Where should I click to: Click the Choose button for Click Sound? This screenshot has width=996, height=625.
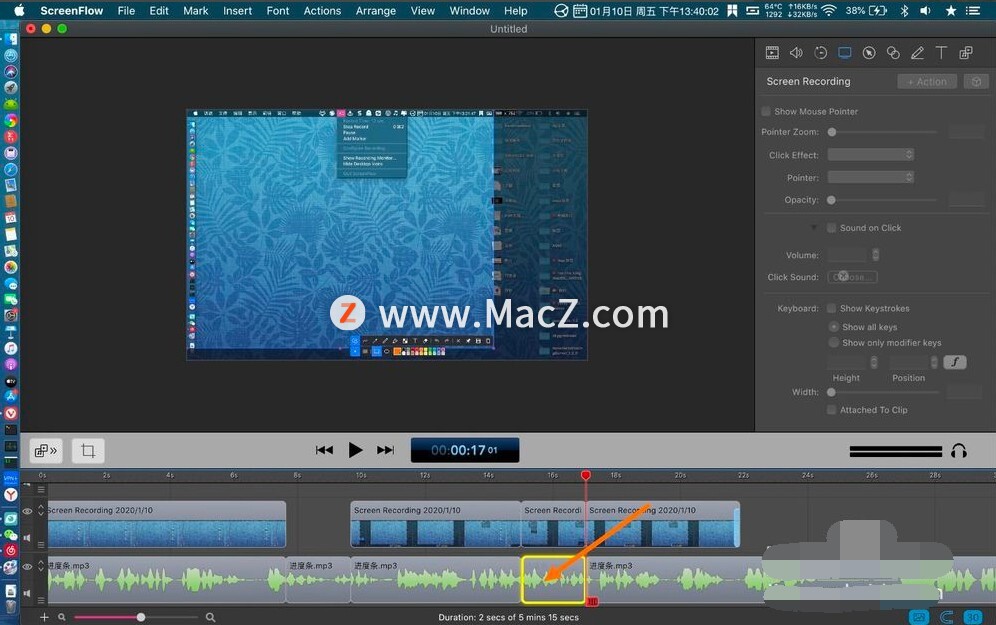852,277
